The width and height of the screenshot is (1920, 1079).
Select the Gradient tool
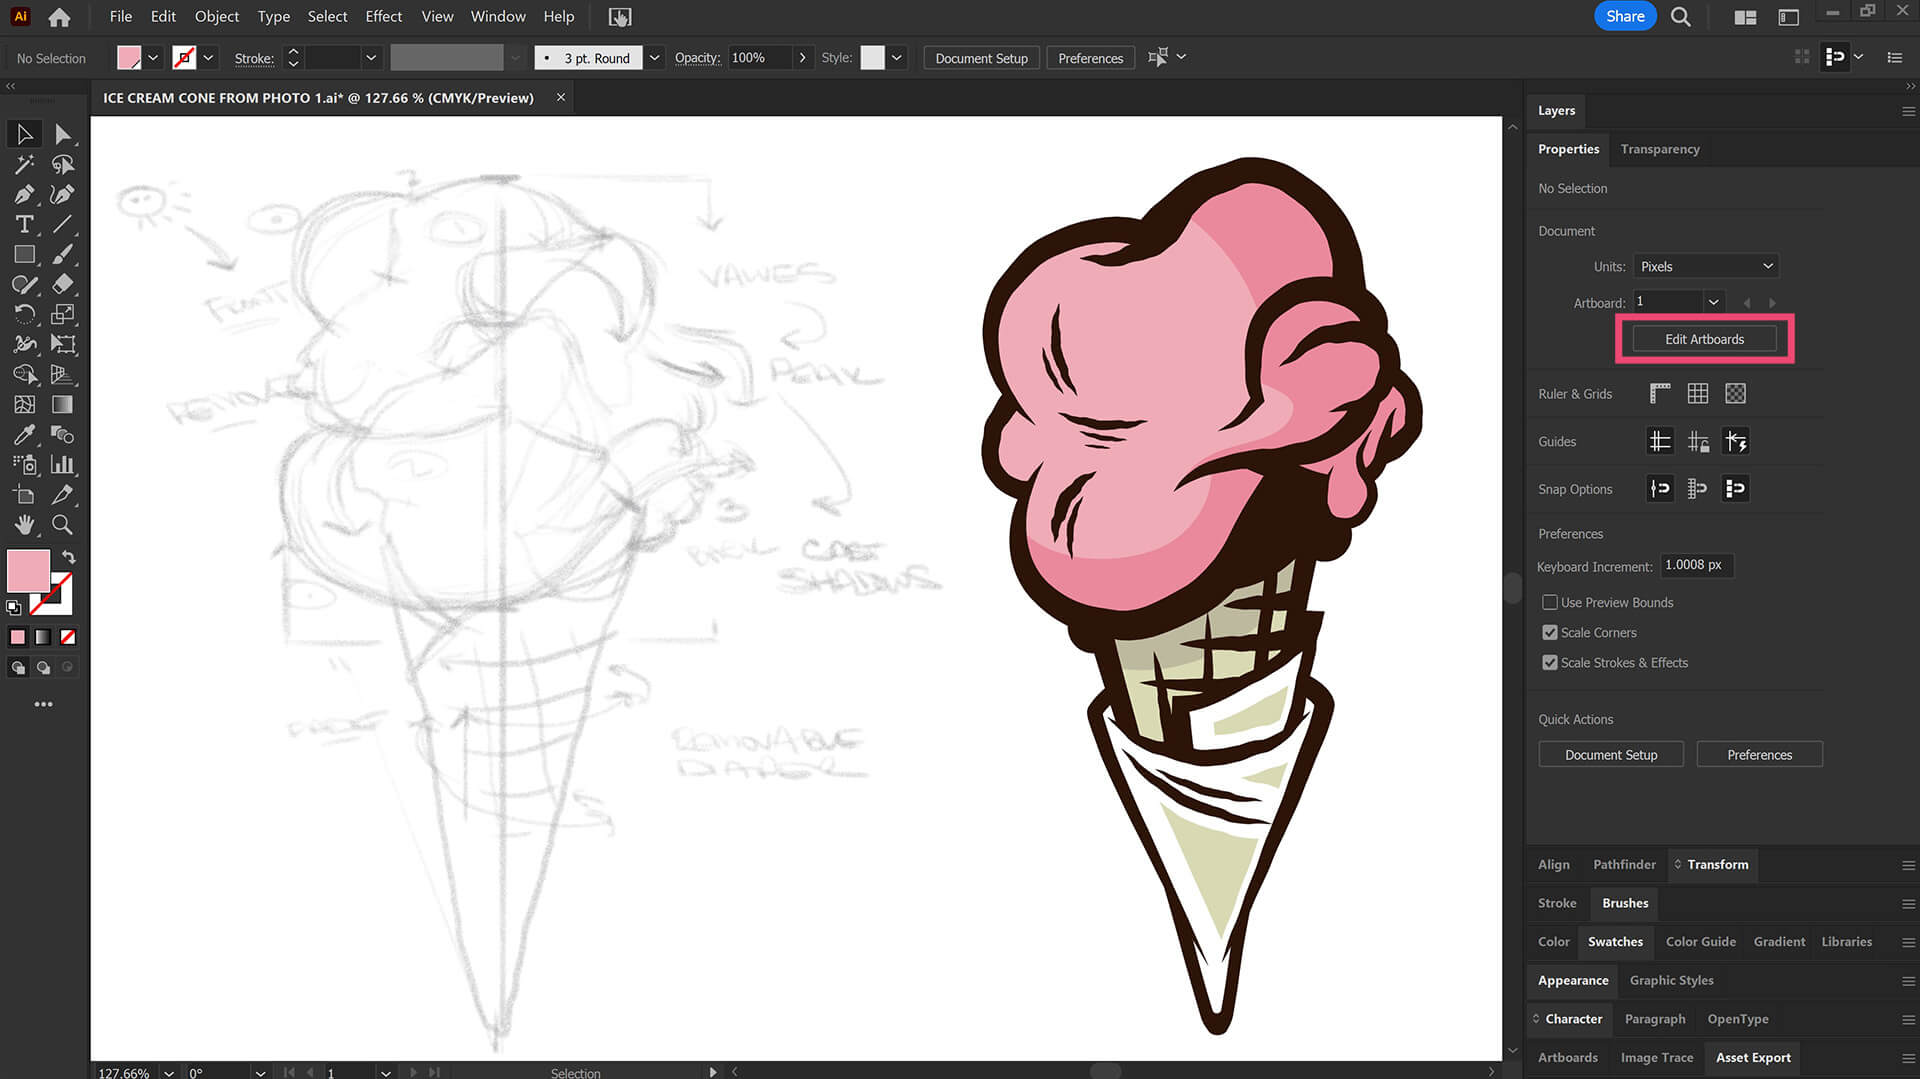[x=62, y=404]
